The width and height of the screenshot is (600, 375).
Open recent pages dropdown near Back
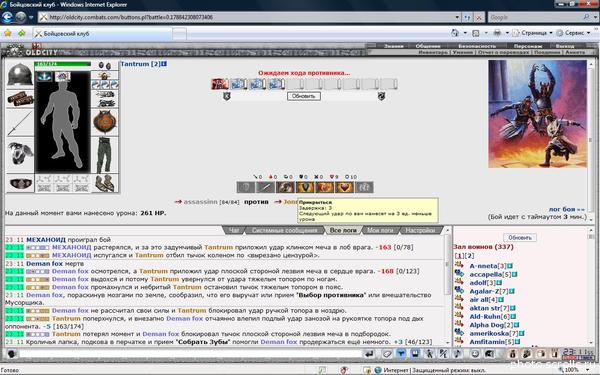tap(31, 17)
